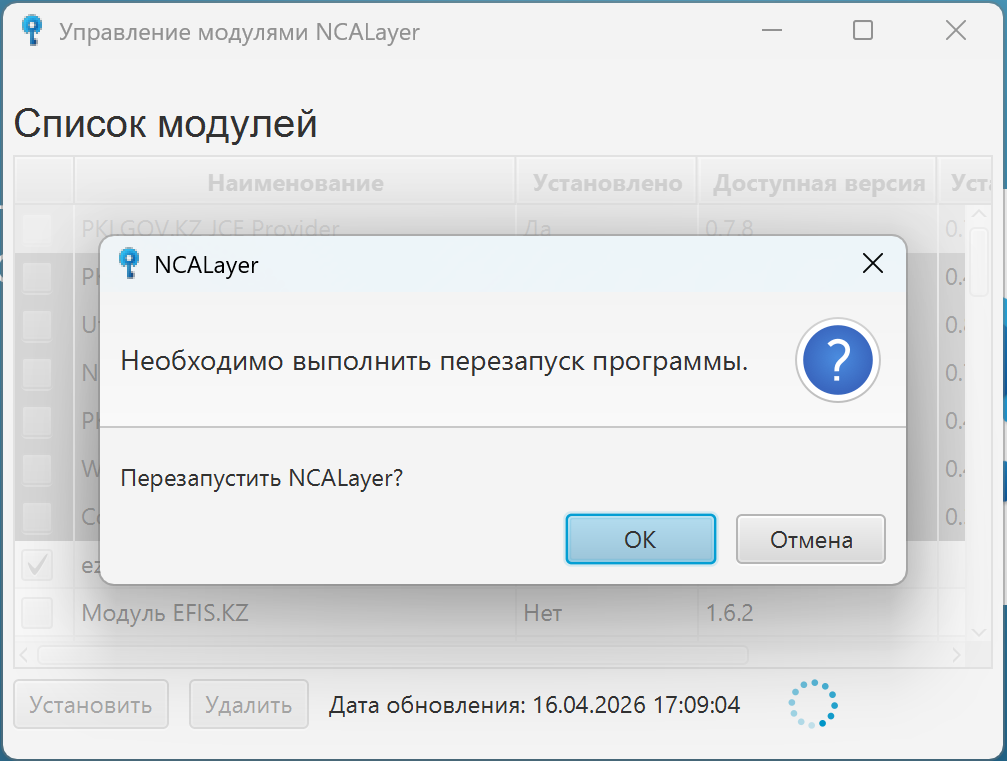The height and width of the screenshot is (761, 1007).
Task: Maximize the module management window
Action: 863,30
